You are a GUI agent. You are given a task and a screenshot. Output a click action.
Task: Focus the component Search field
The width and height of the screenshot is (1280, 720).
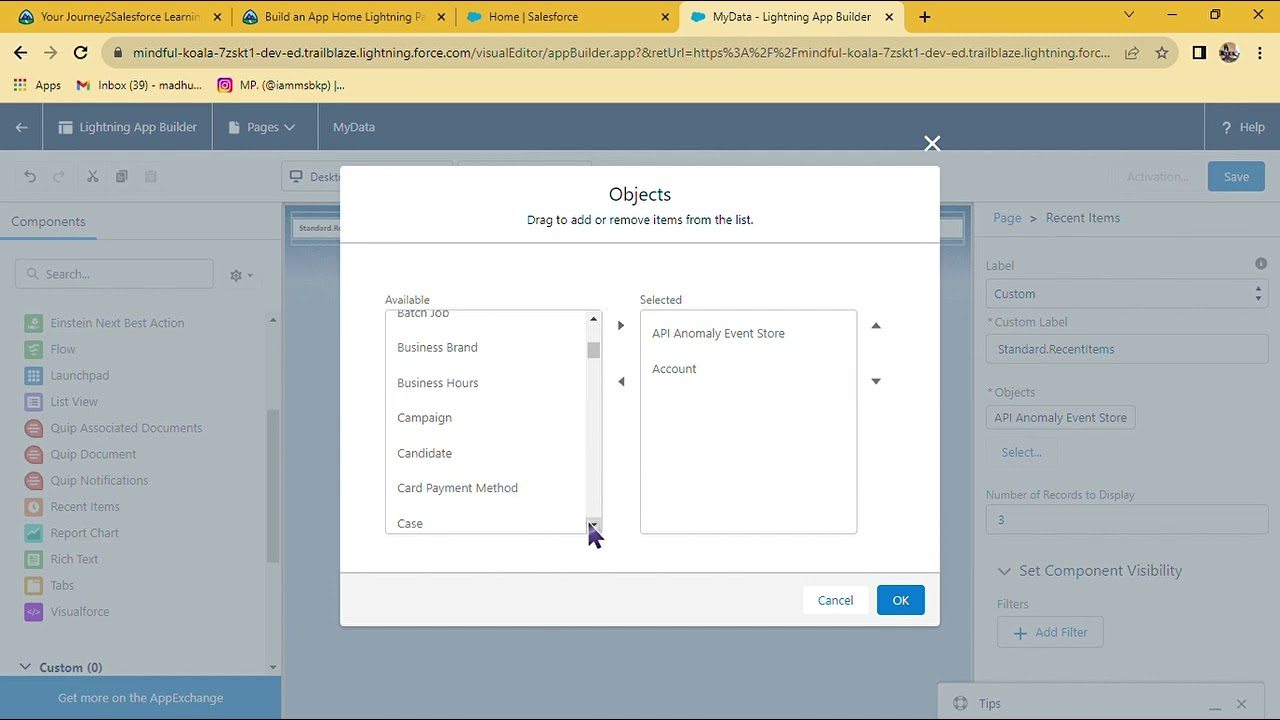[x=114, y=274]
